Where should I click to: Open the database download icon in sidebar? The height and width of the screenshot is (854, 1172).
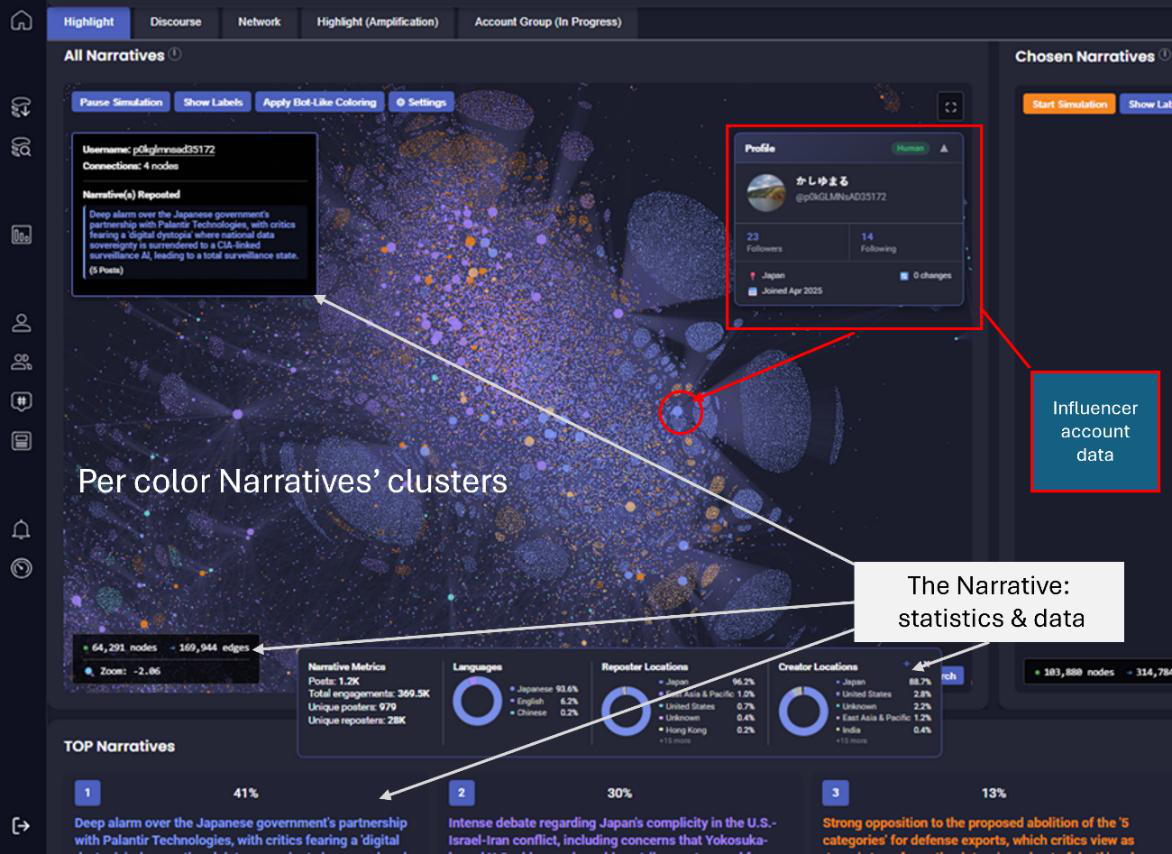click(x=21, y=107)
